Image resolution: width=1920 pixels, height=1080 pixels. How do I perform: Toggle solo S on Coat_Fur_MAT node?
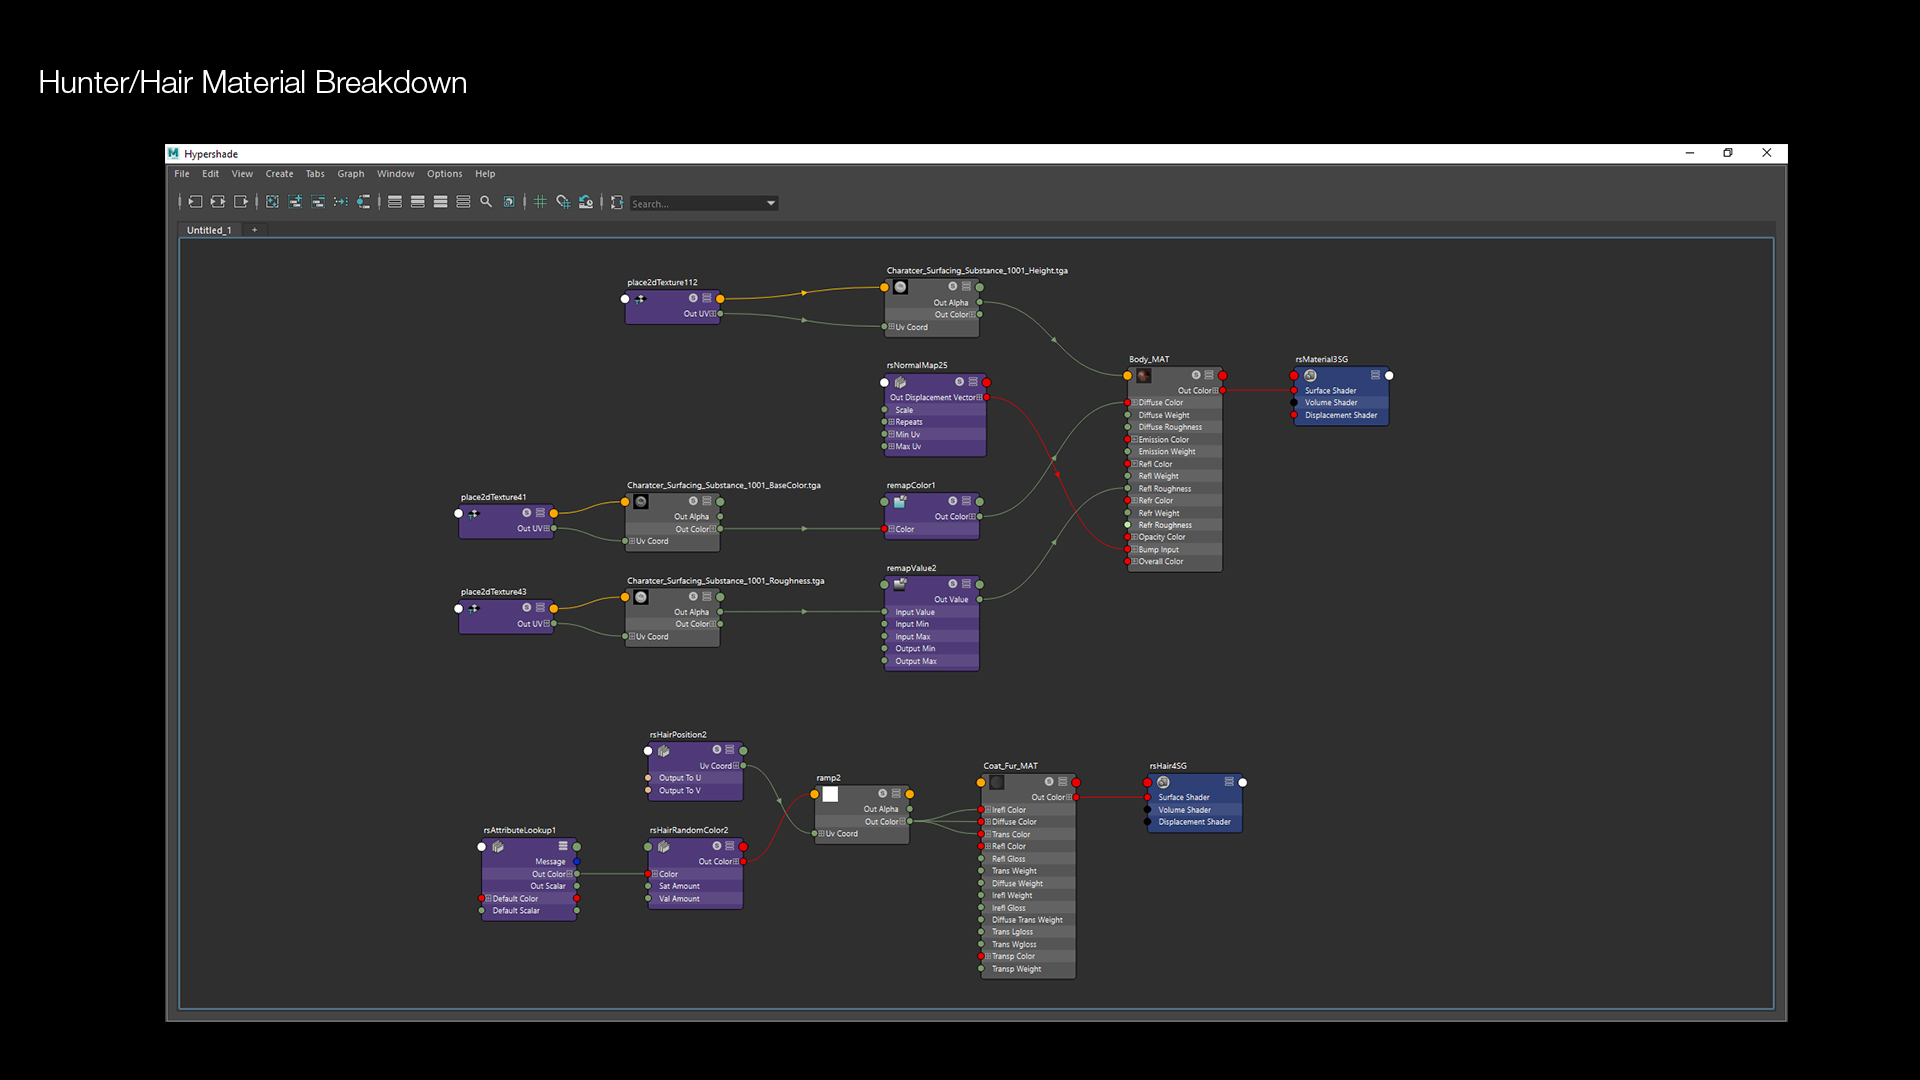click(x=1049, y=781)
